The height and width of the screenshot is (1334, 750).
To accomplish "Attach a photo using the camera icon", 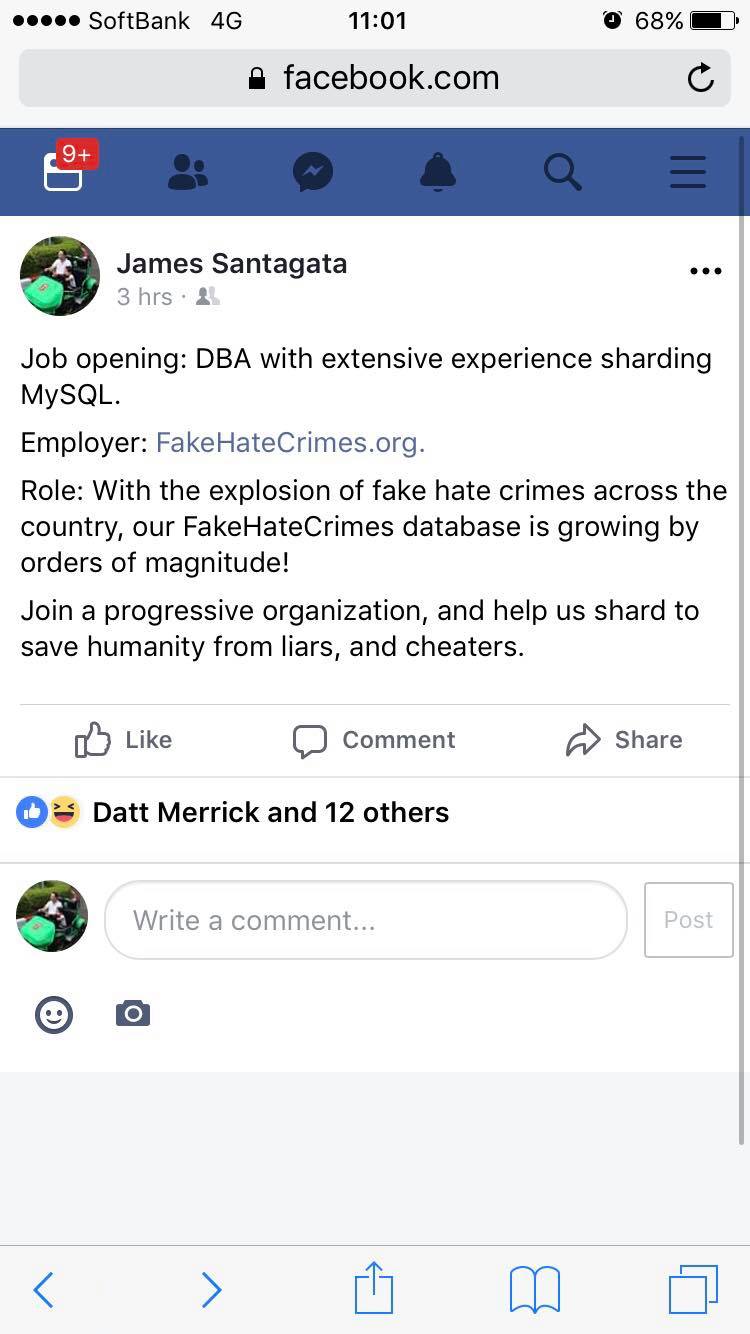I will pos(133,1015).
